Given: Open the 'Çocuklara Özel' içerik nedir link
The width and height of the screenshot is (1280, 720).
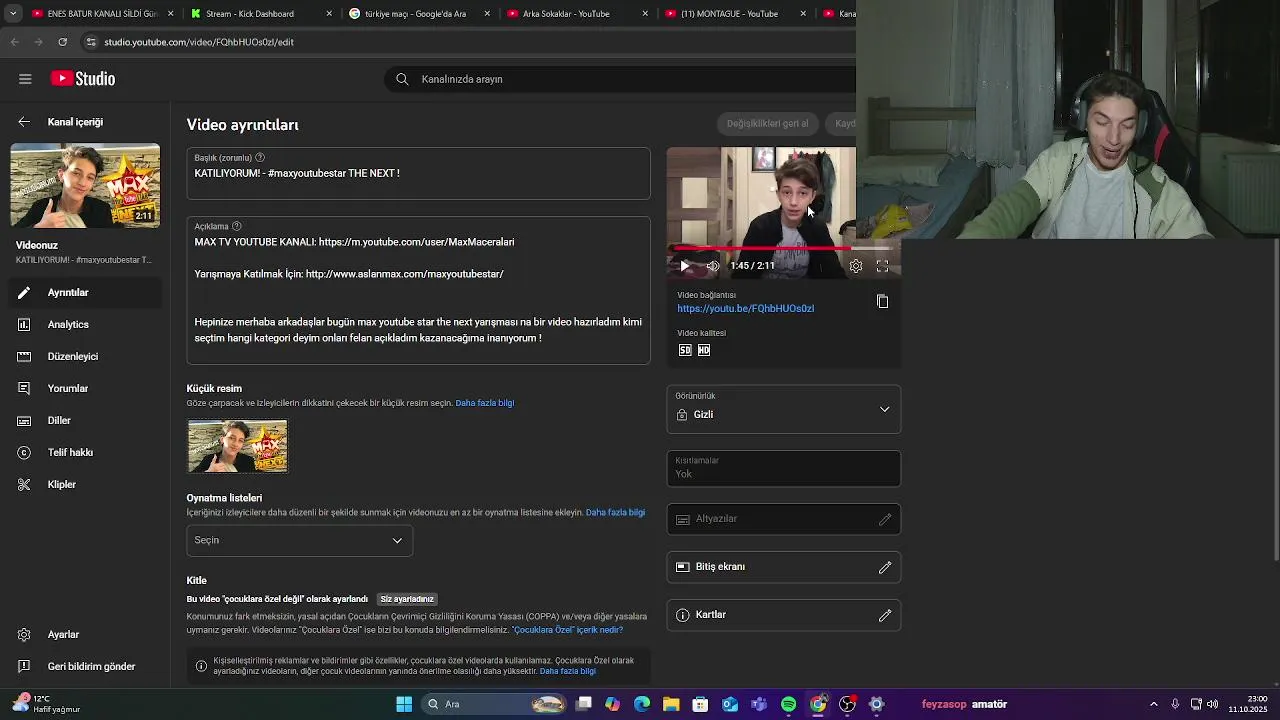Looking at the screenshot, I should point(568,630).
